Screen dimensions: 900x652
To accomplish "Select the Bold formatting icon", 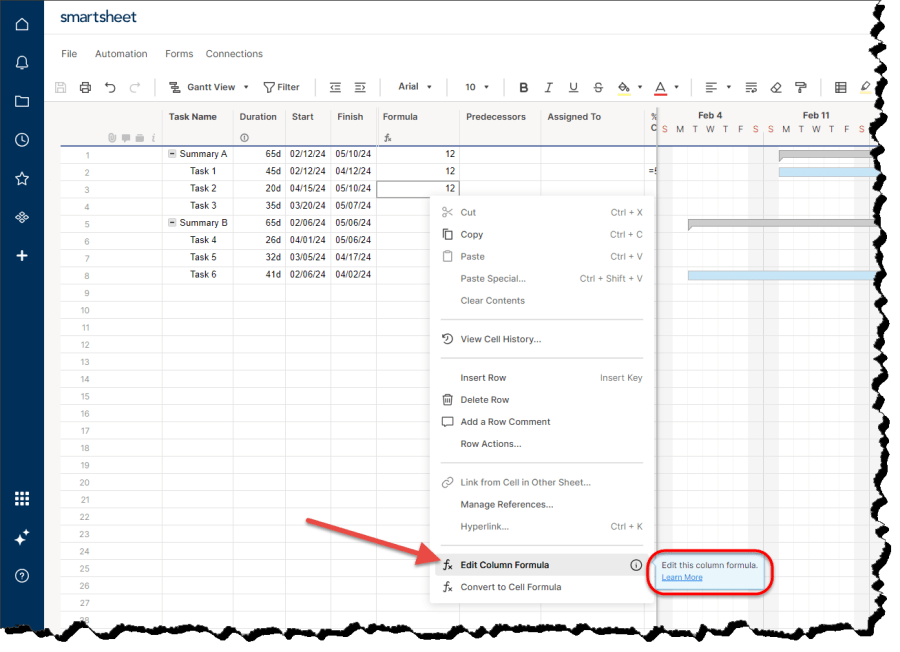I will (523, 87).
